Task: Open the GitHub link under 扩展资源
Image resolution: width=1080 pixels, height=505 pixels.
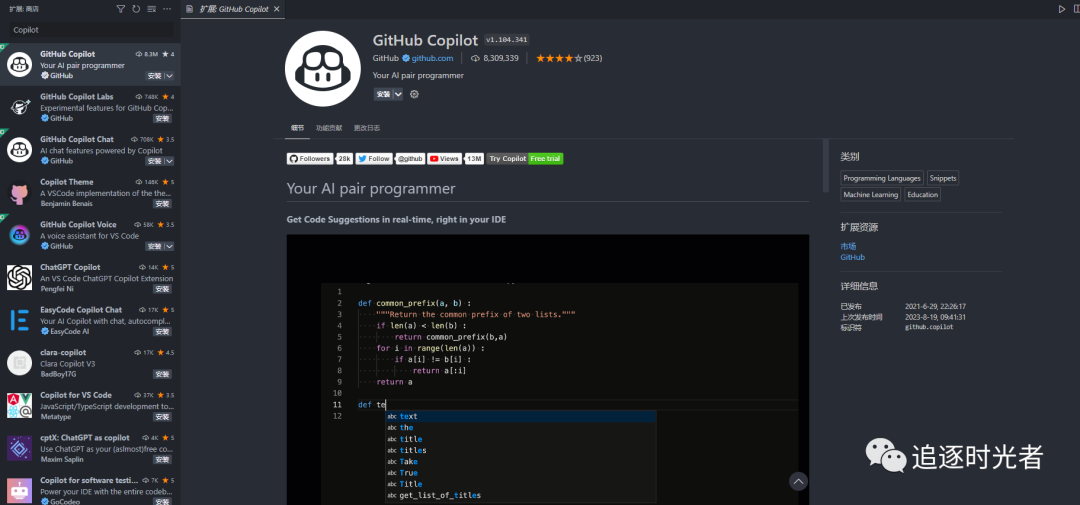Action: (x=852, y=258)
